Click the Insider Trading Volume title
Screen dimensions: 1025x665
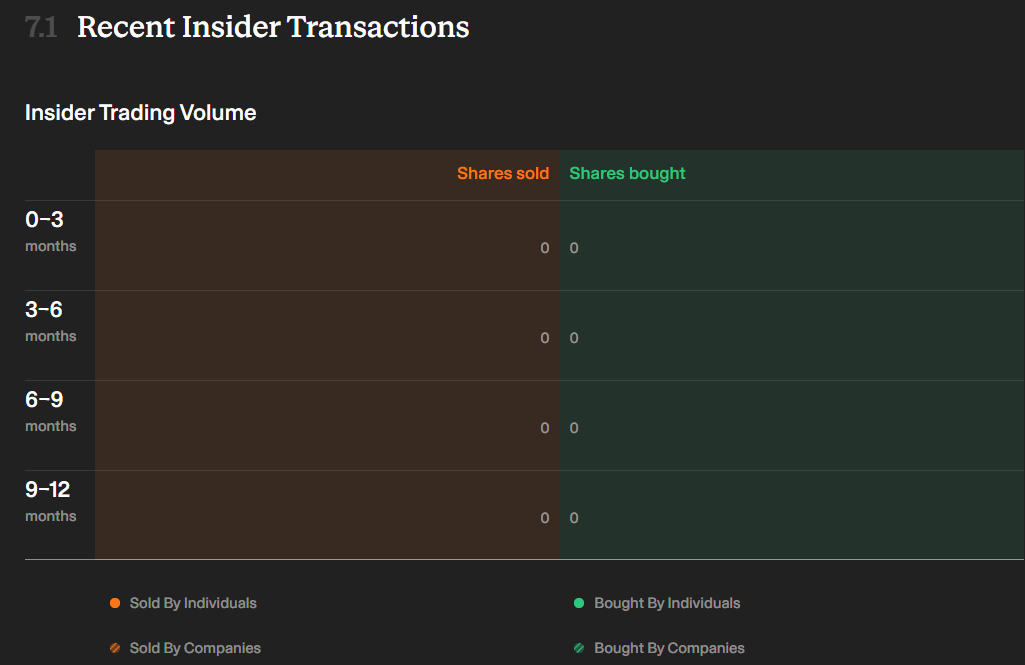(141, 112)
